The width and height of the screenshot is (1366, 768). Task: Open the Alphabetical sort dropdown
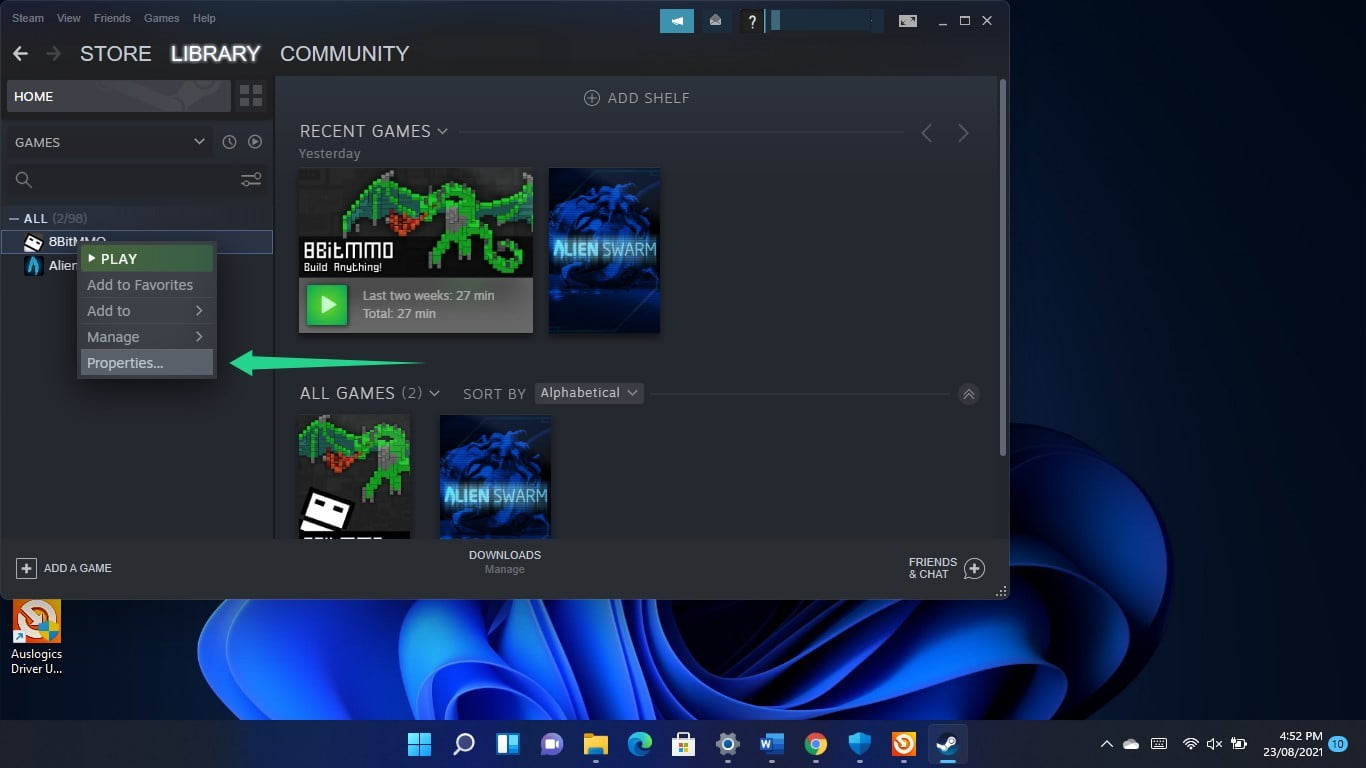tap(588, 392)
